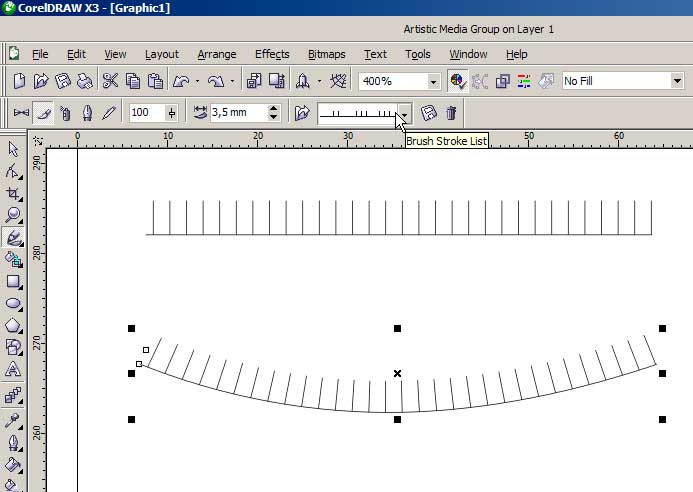Increase the artistic media width stepper
The image size is (693, 492).
click(x=274, y=109)
